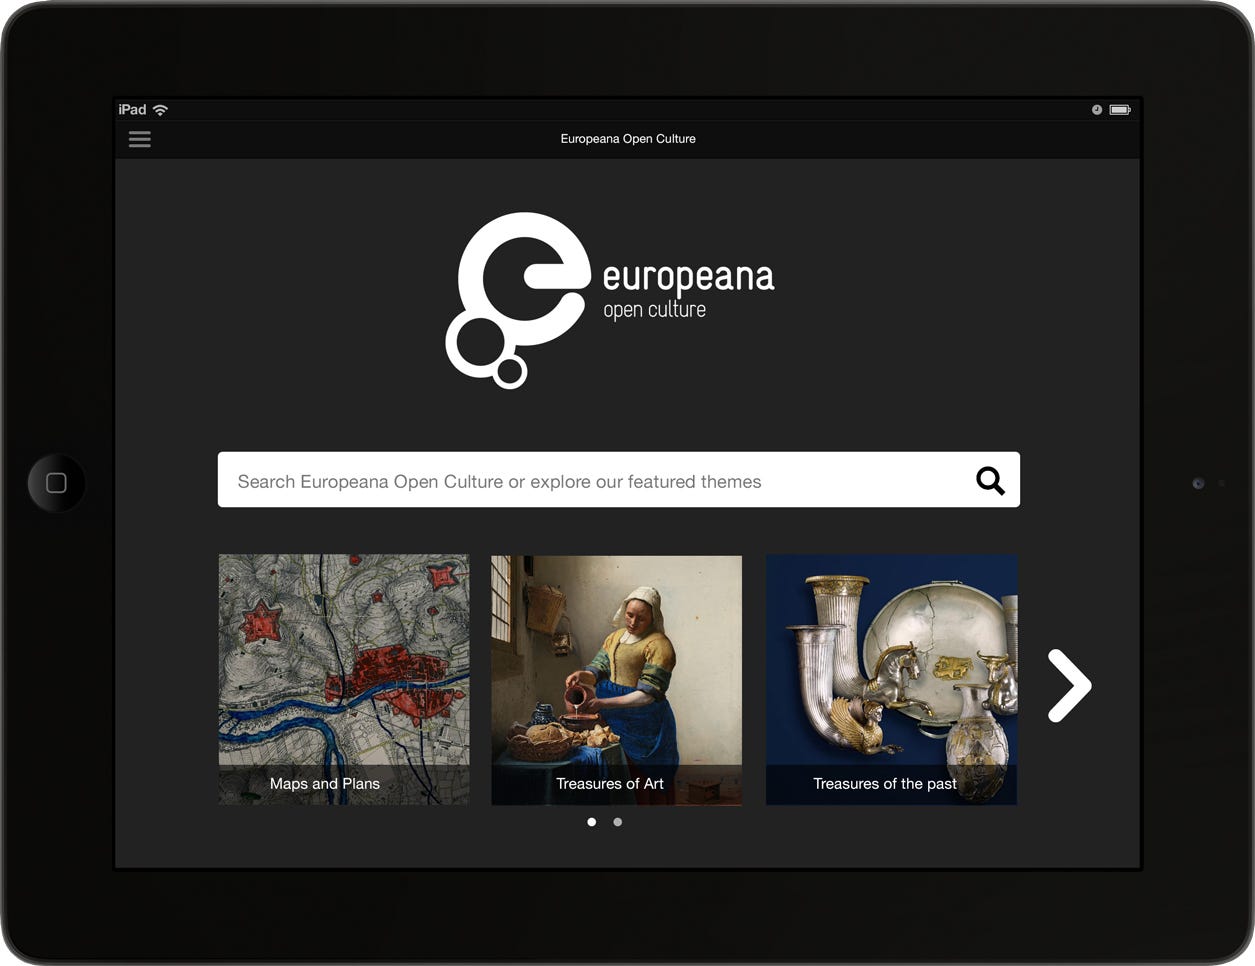Tap the clock alarm status icon
This screenshot has width=1255, height=966.
[1097, 110]
